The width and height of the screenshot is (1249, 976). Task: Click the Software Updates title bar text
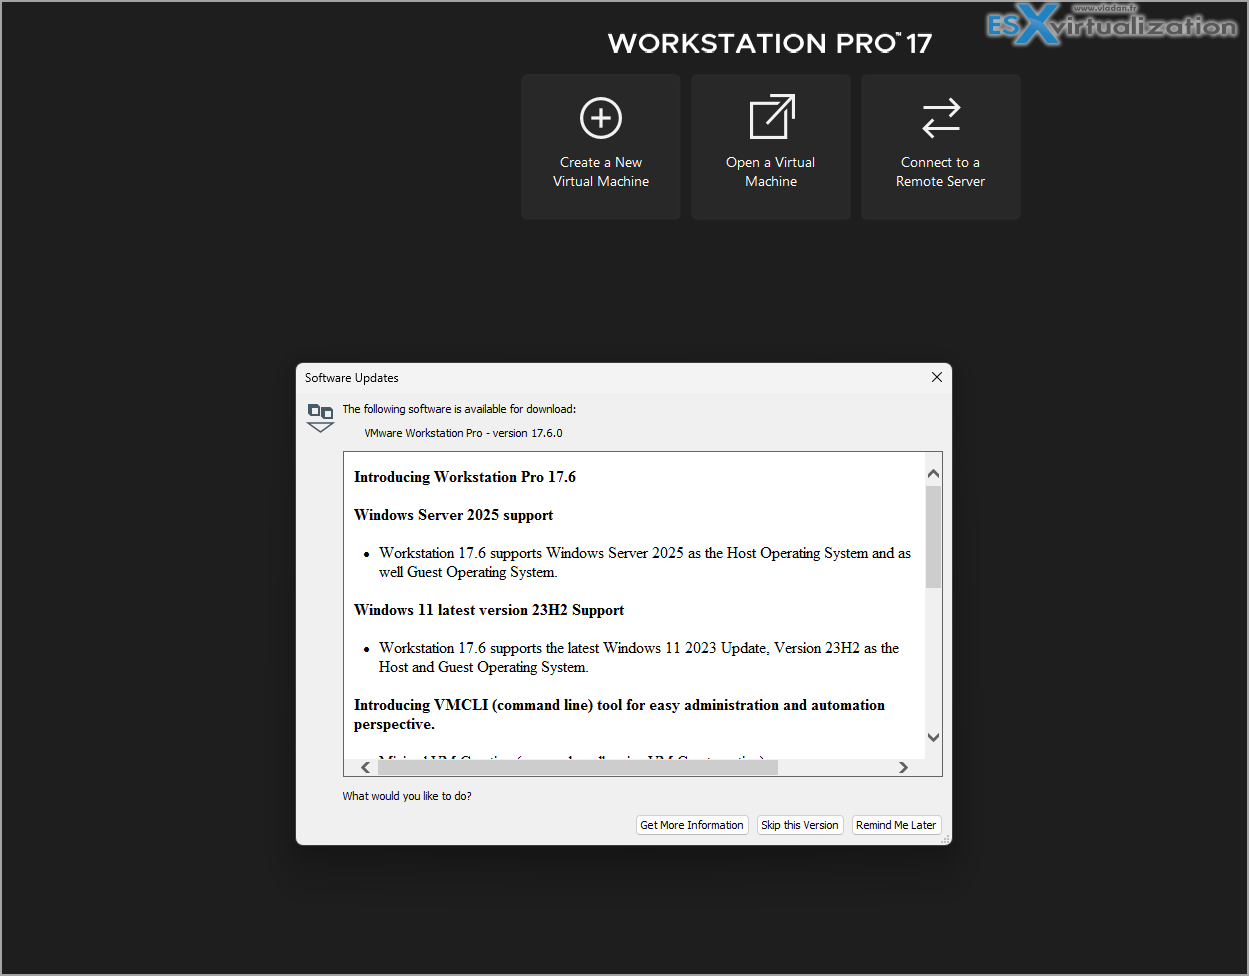(352, 378)
